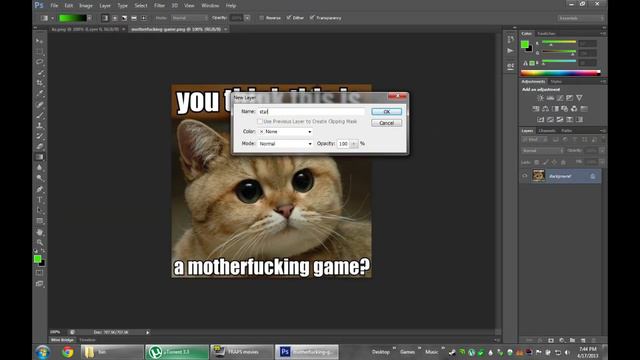Confirm New Layer dialog with OK
This screenshot has height=360, width=640.
(387, 112)
